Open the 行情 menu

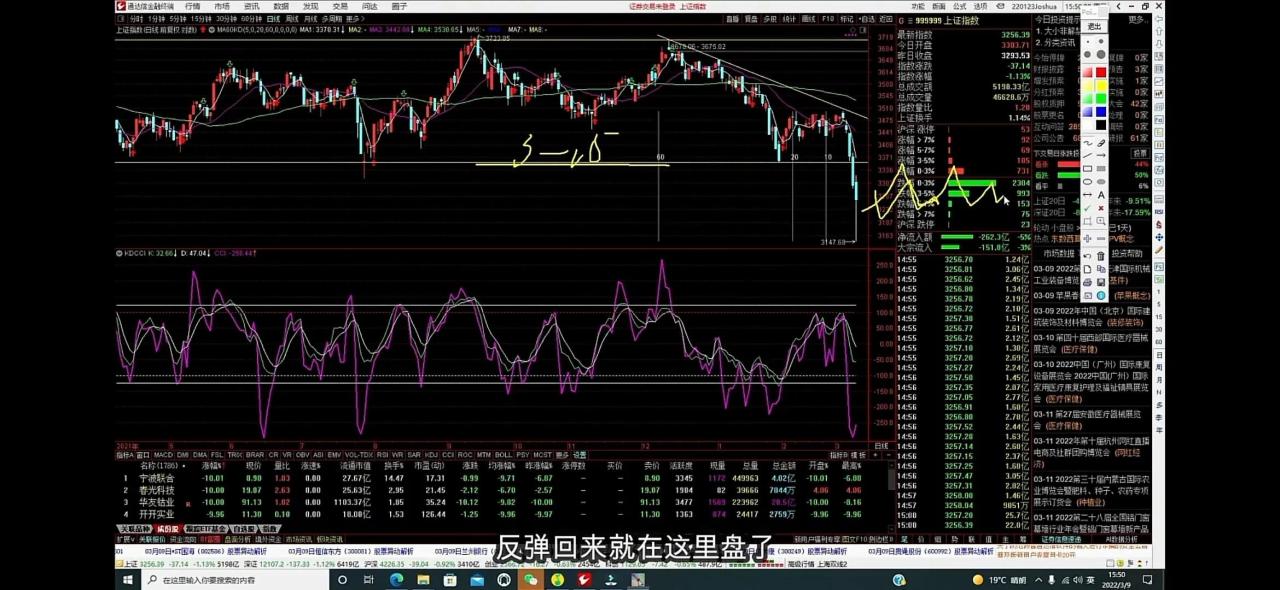[x=192, y=6]
